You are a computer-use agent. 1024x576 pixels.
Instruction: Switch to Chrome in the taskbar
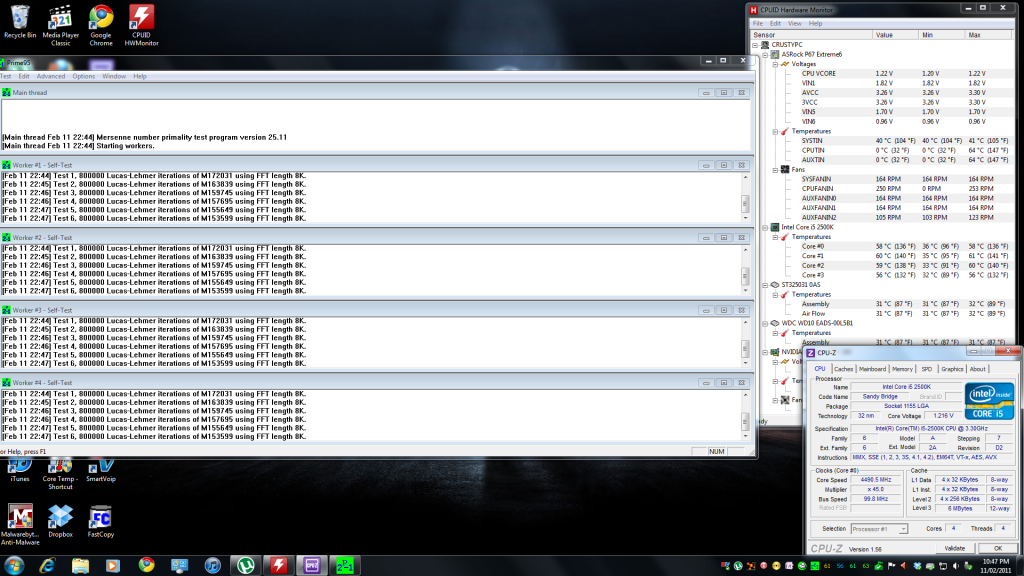[146, 566]
